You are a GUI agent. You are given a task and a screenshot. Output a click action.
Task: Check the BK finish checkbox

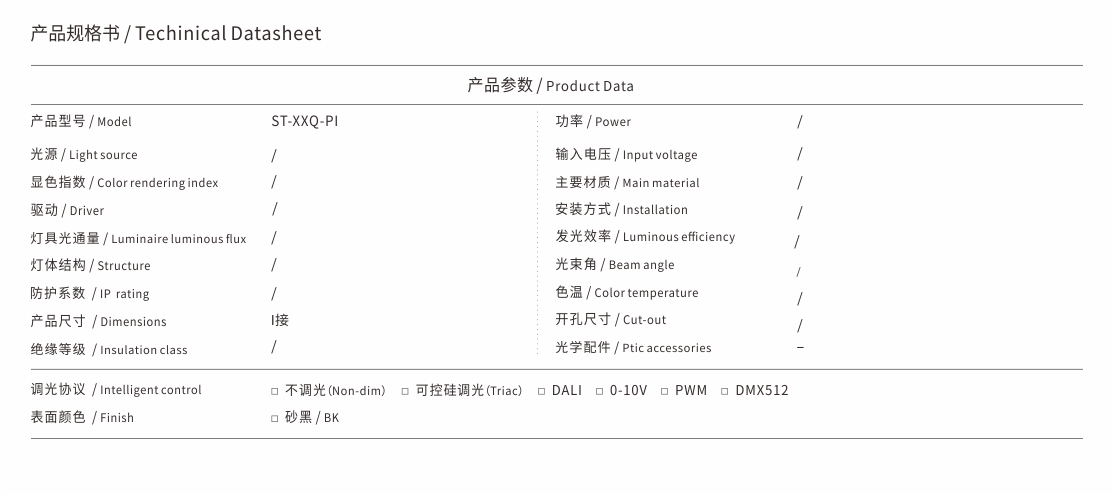275,419
